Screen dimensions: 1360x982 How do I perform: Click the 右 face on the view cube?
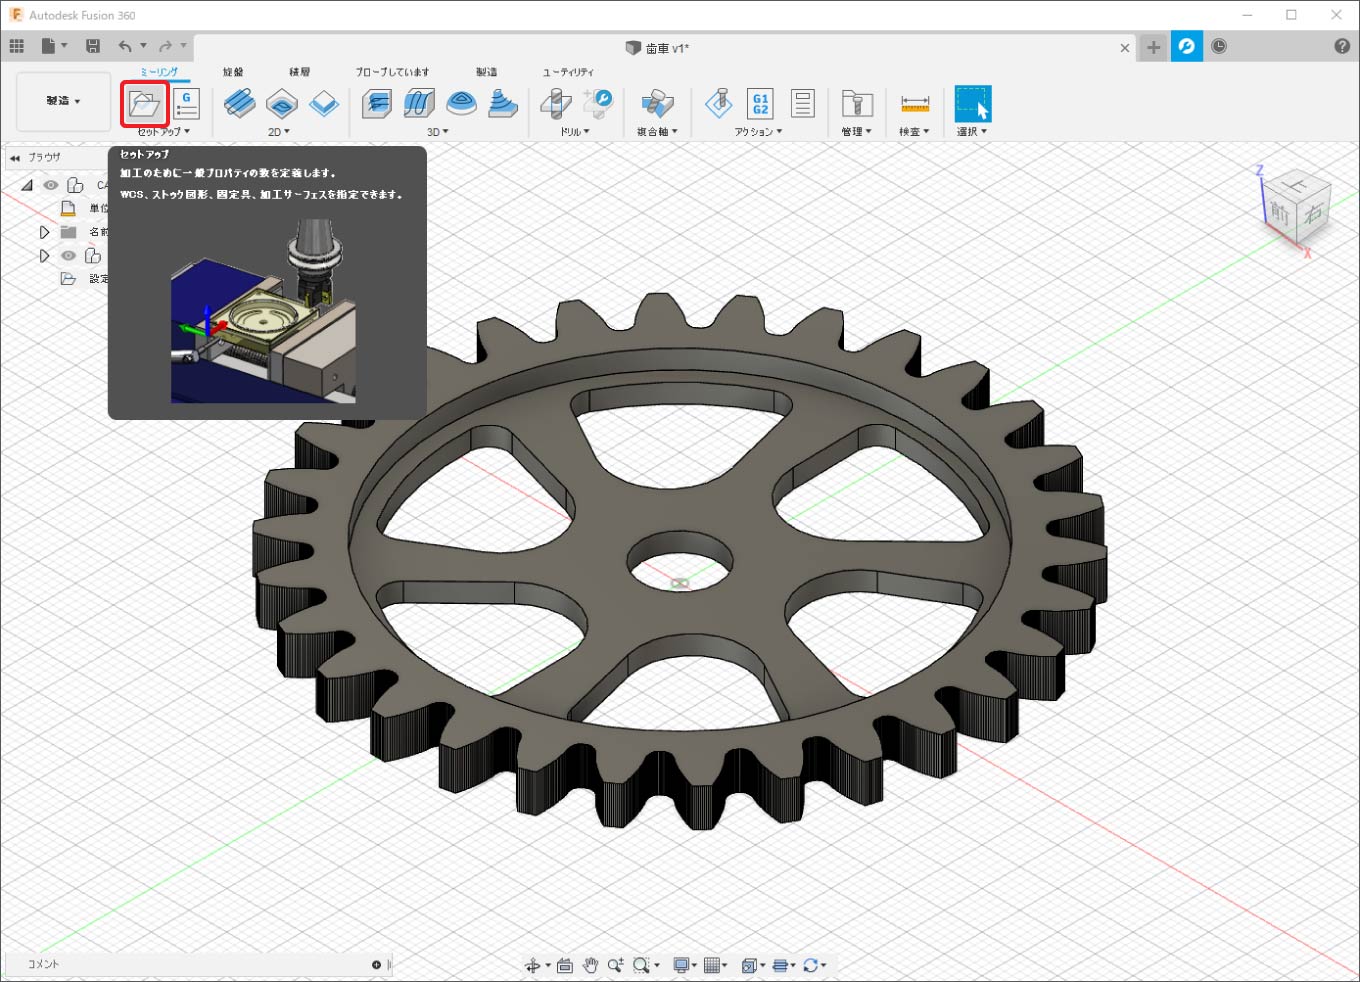pyautogui.click(x=1312, y=212)
